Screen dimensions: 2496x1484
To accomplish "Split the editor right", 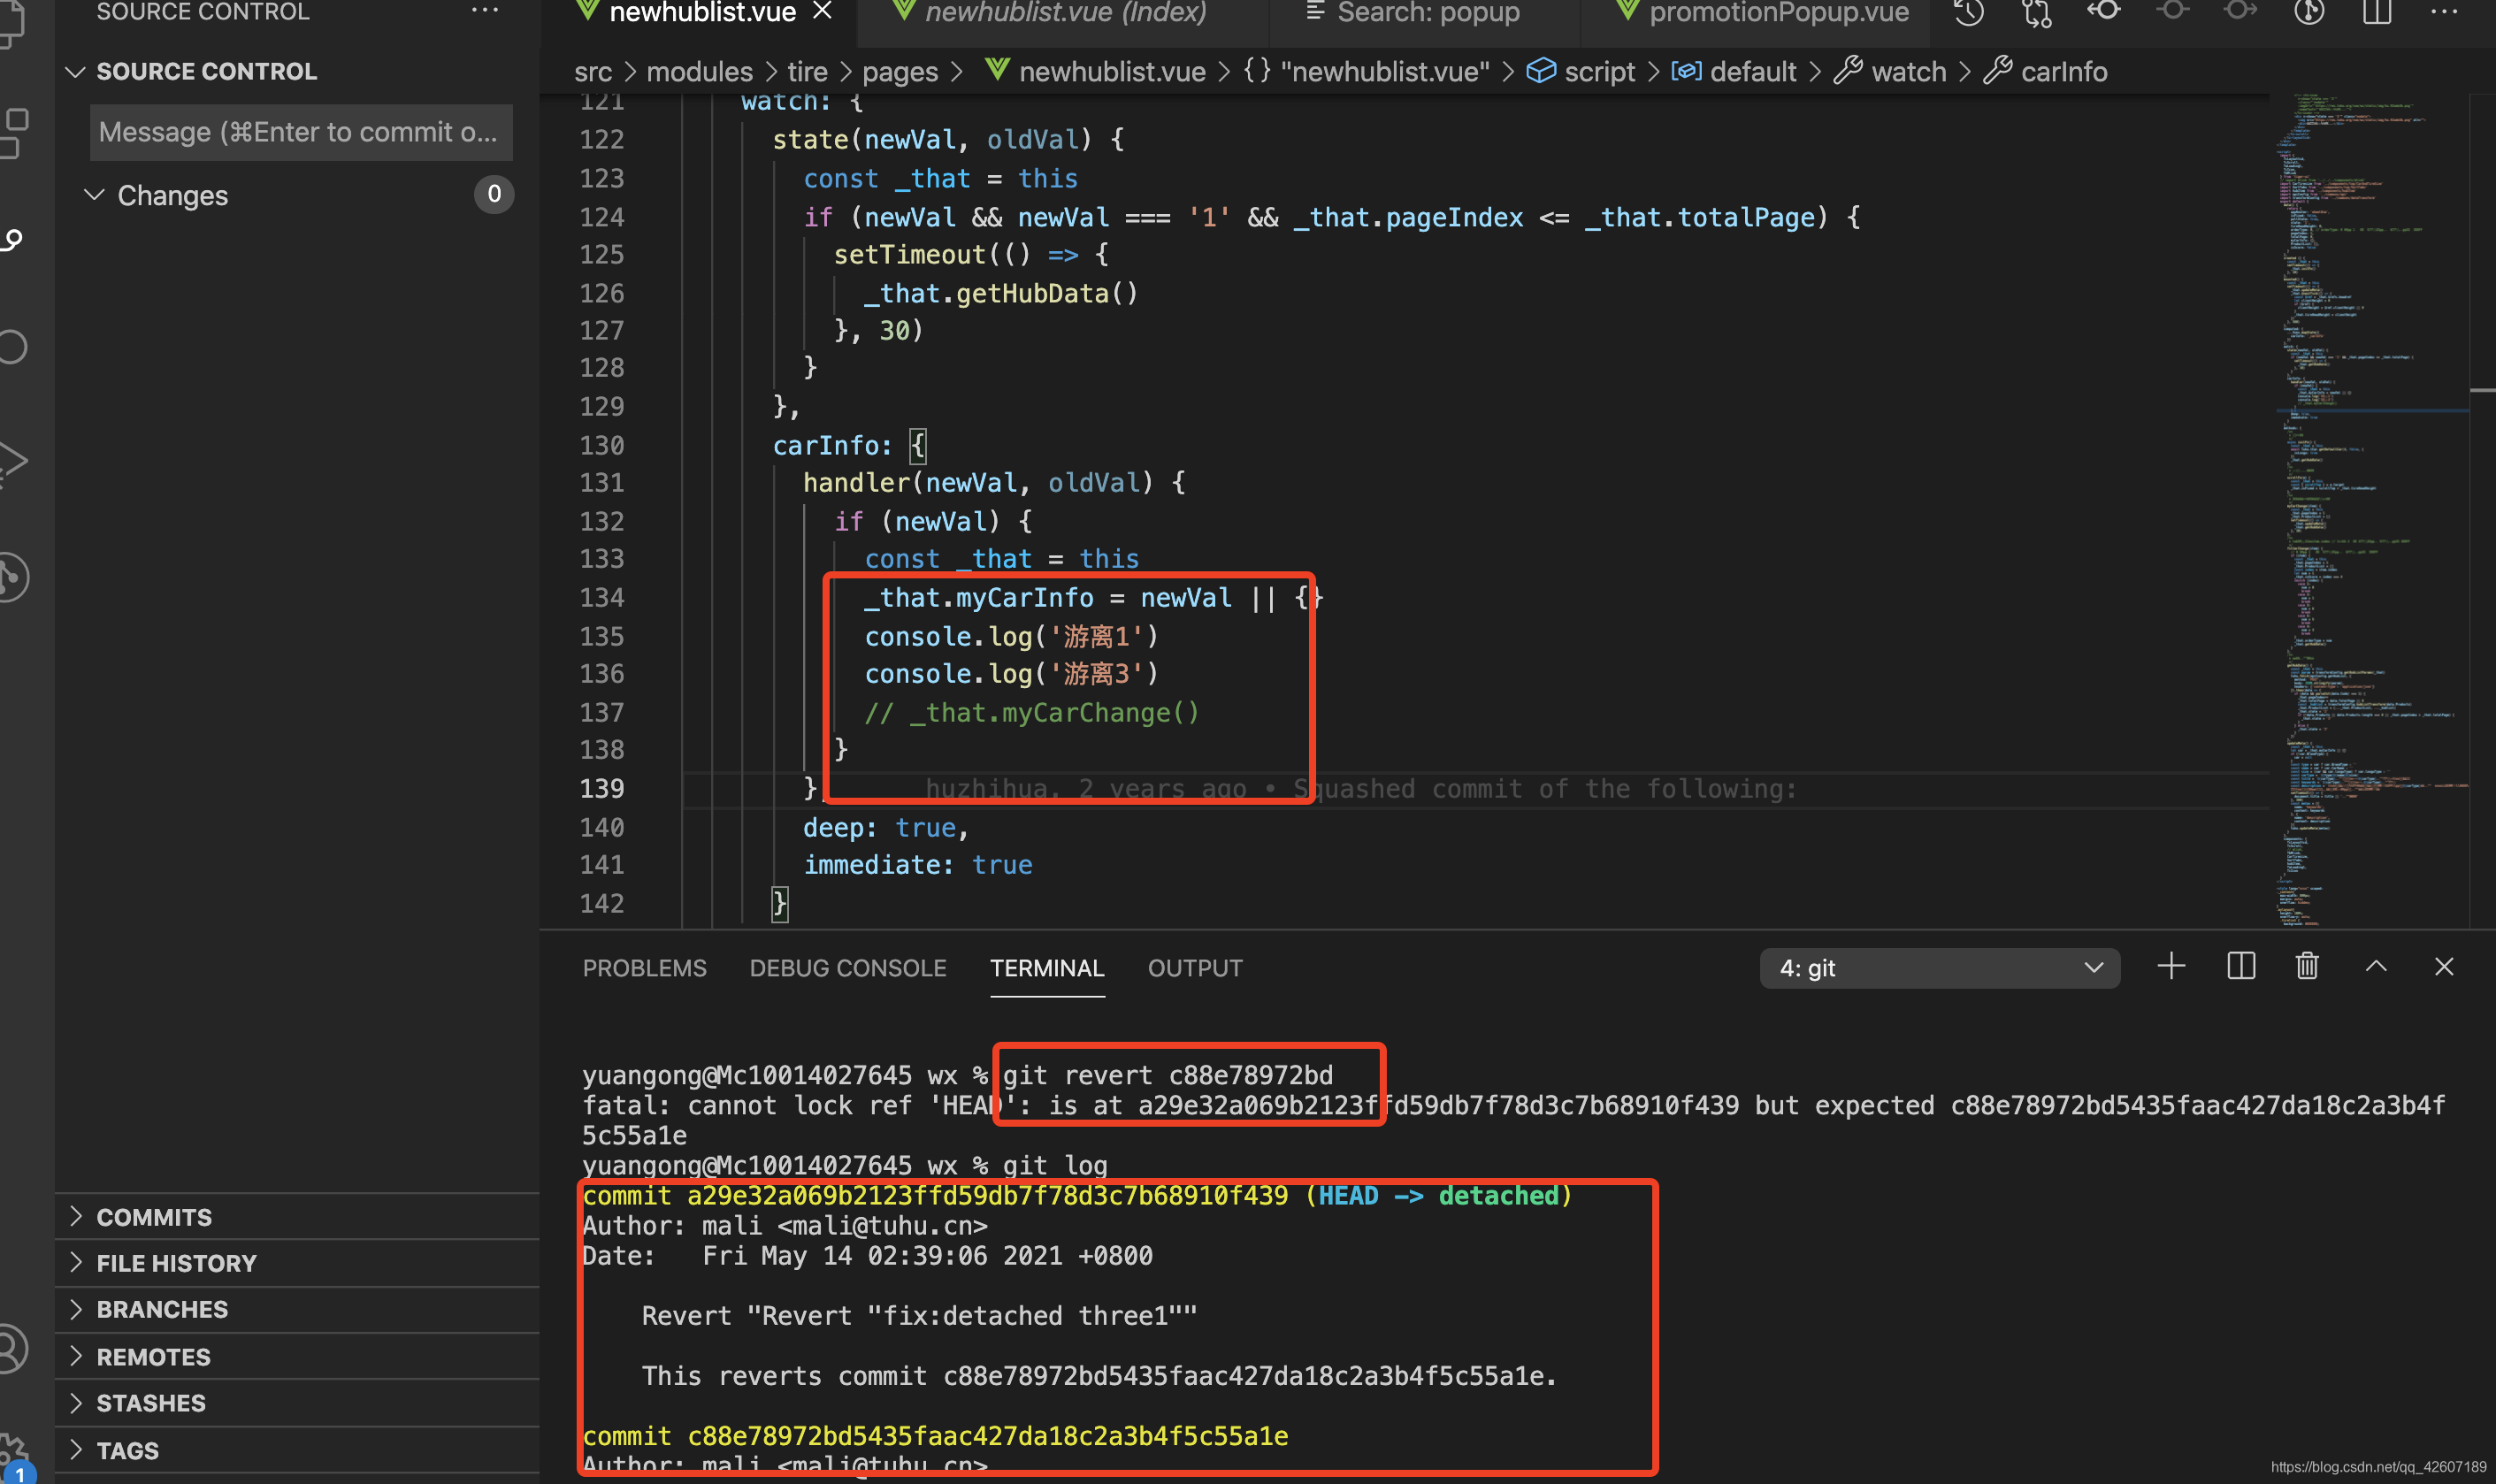I will (x=2377, y=13).
